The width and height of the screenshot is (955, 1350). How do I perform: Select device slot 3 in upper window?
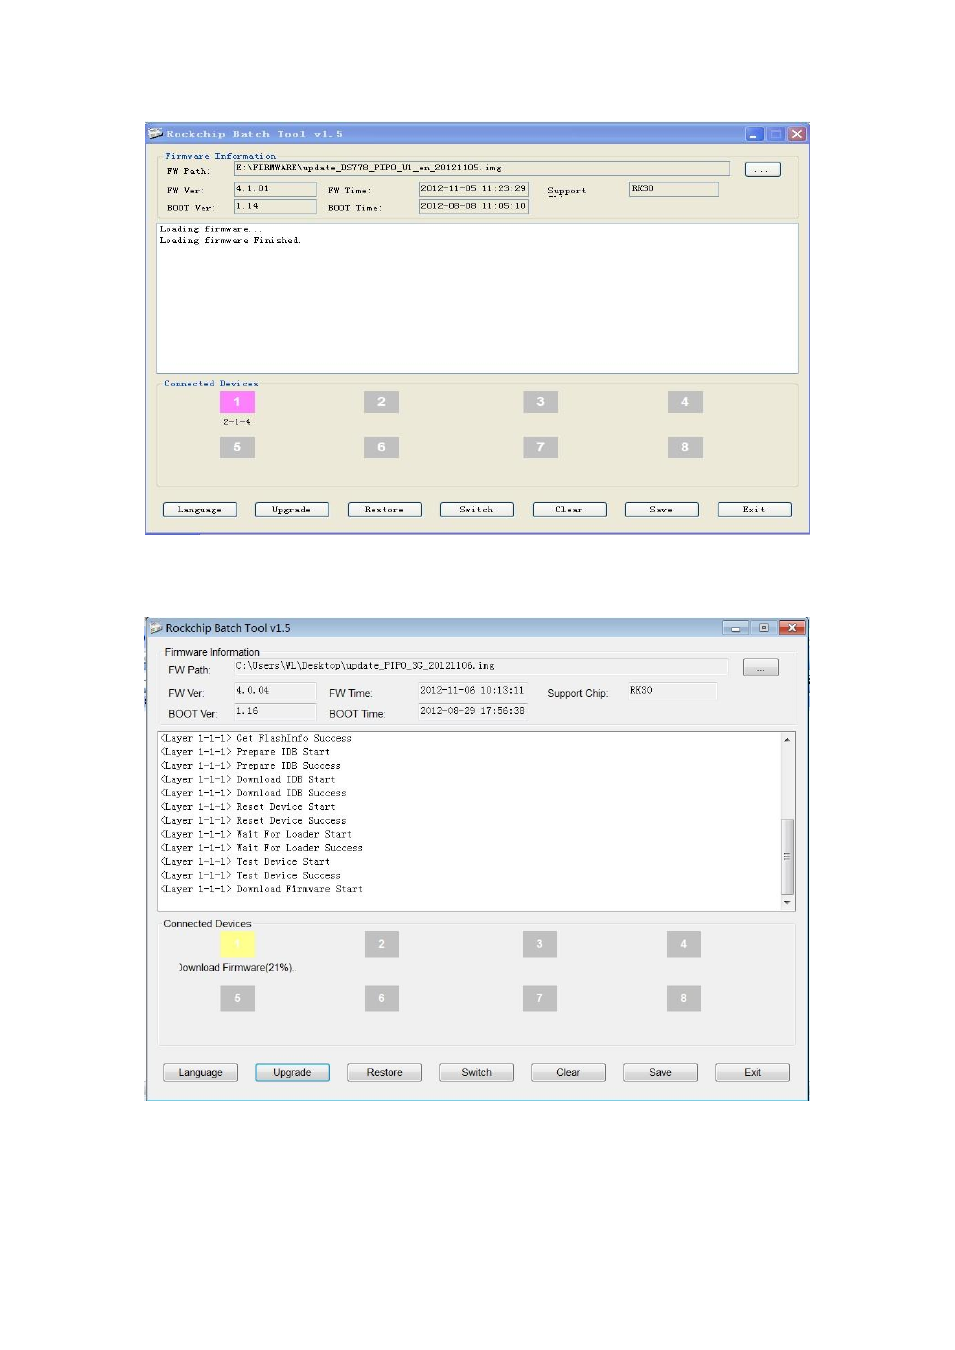click(540, 402)
